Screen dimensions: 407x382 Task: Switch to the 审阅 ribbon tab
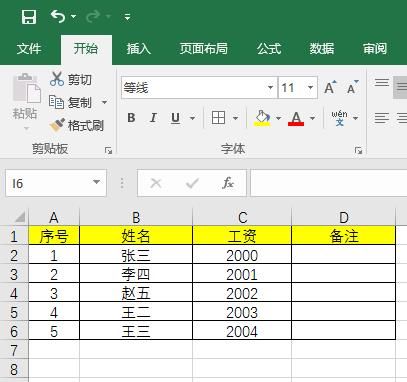pos(375,49)
